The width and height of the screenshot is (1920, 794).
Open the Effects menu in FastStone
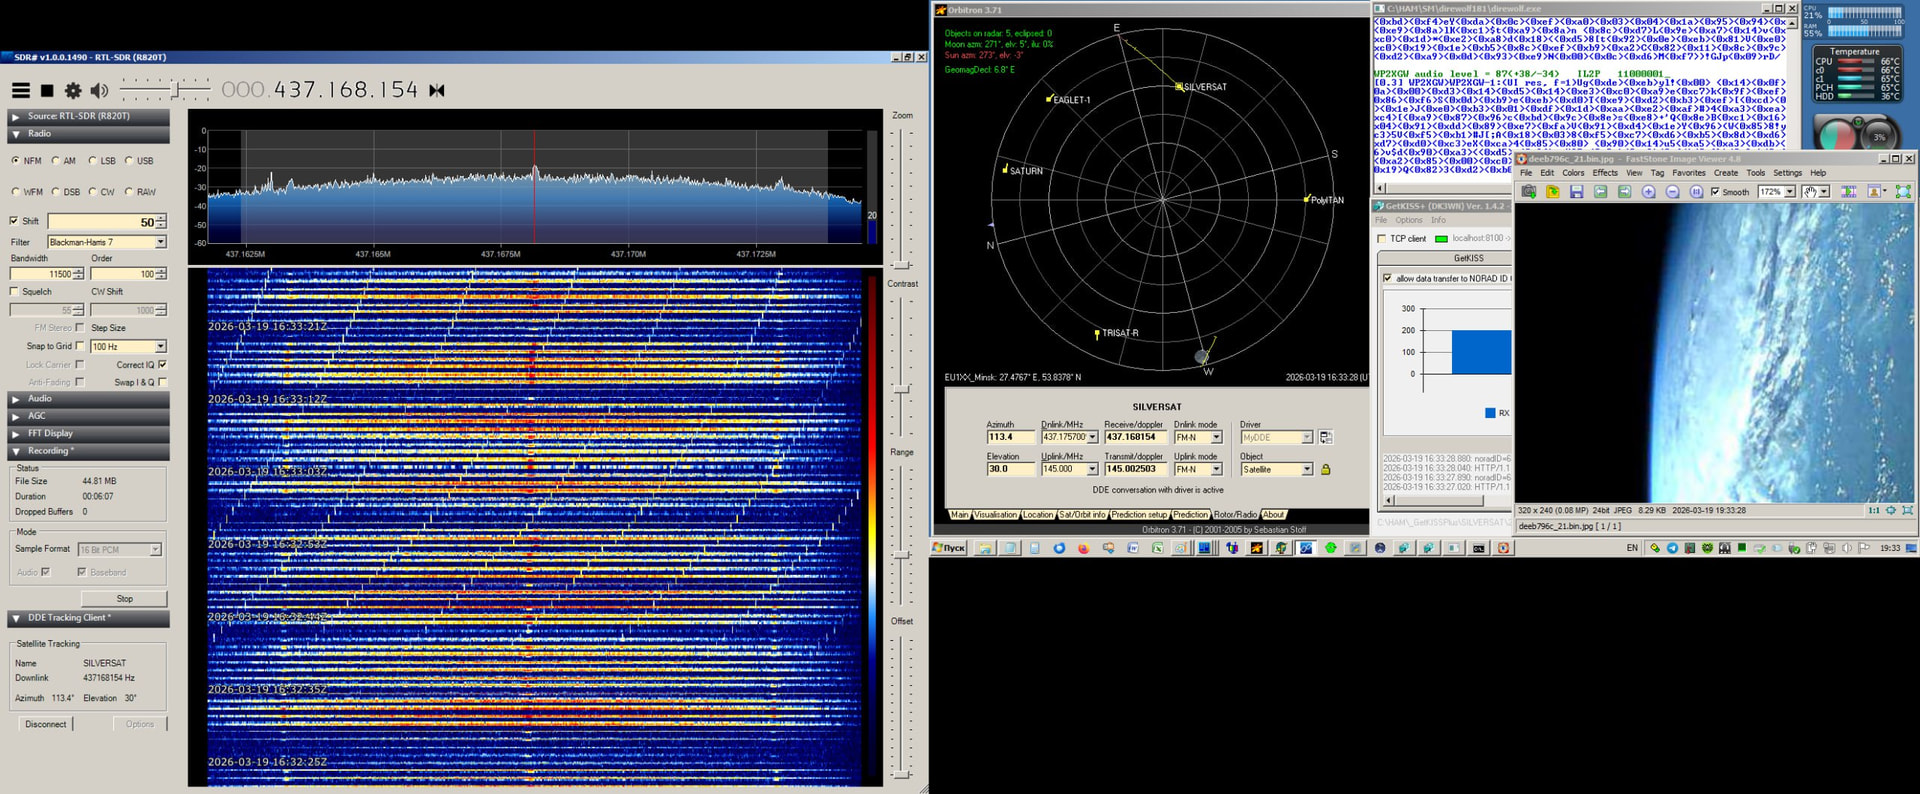pyautogui.click(x=1604, y=173)
